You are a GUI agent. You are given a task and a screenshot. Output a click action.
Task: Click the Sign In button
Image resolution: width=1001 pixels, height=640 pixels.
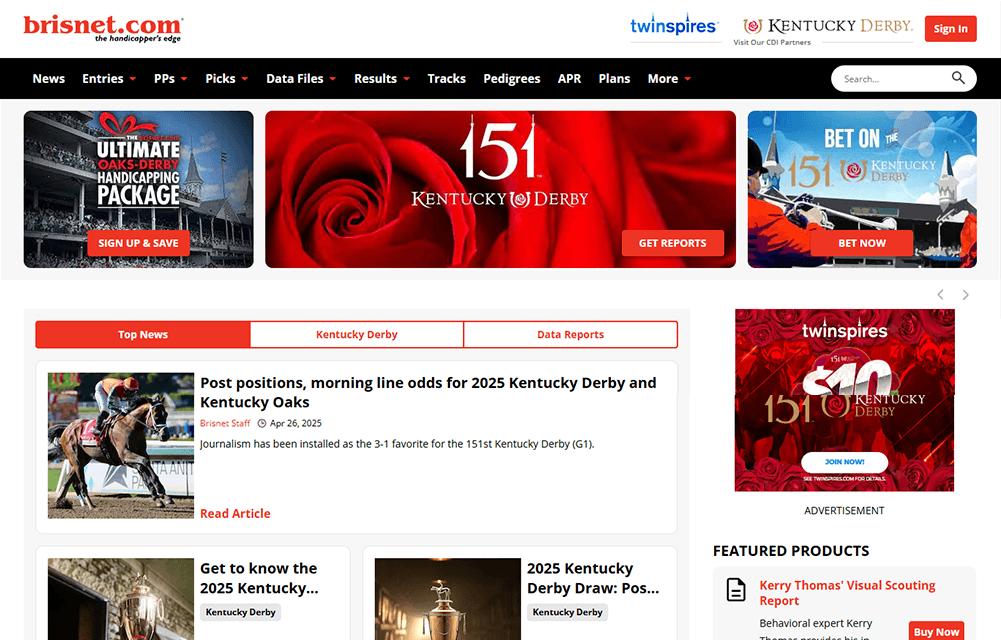tap(951, 29)
